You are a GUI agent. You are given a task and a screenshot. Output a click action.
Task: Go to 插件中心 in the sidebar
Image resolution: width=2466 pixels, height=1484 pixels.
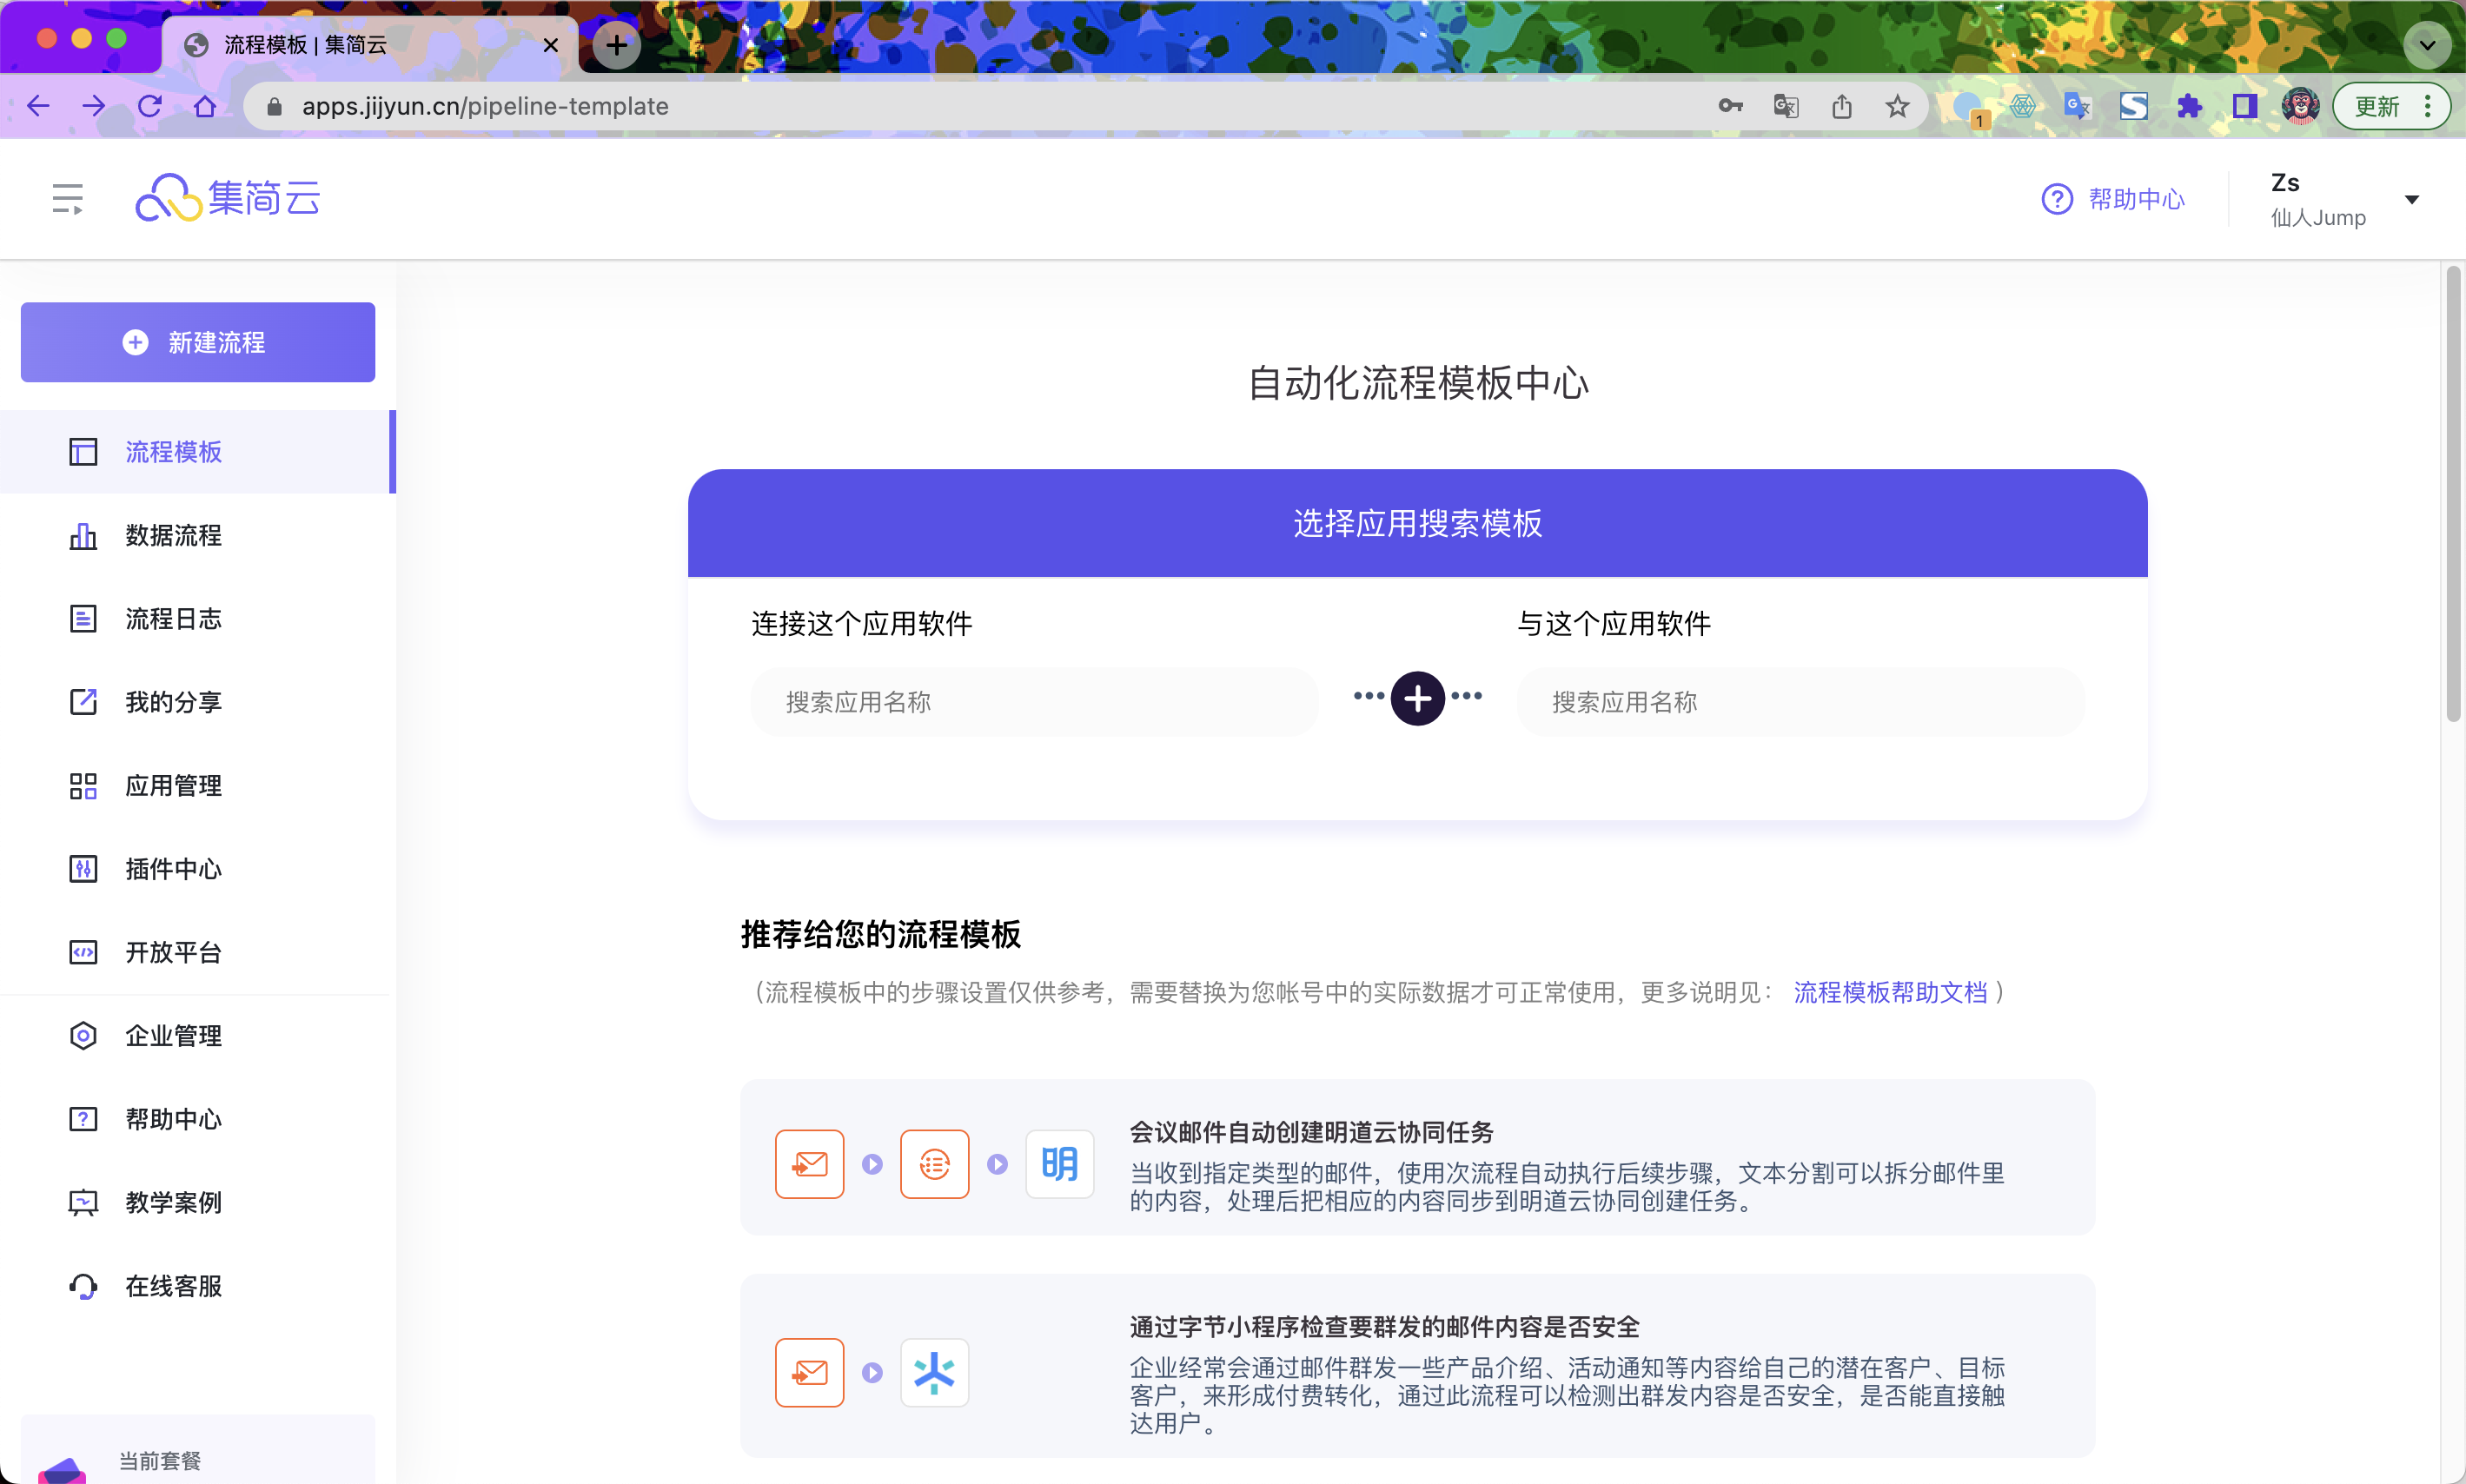coord(173,869)
